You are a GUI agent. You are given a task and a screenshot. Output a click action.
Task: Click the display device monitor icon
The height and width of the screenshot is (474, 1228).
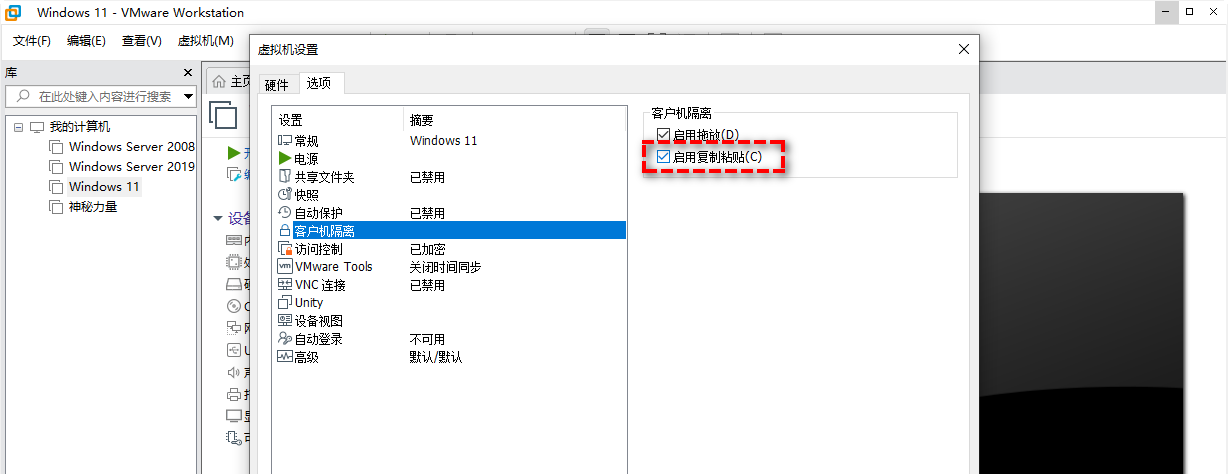[235, 416]
